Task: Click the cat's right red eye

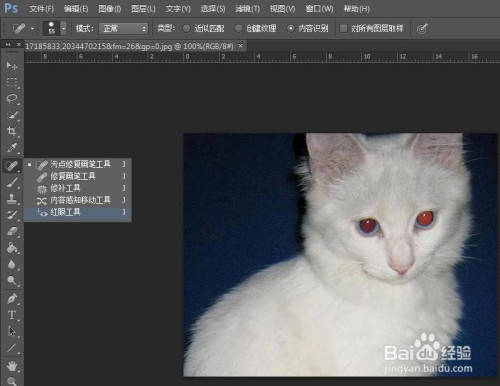Action: coord(425,219)
